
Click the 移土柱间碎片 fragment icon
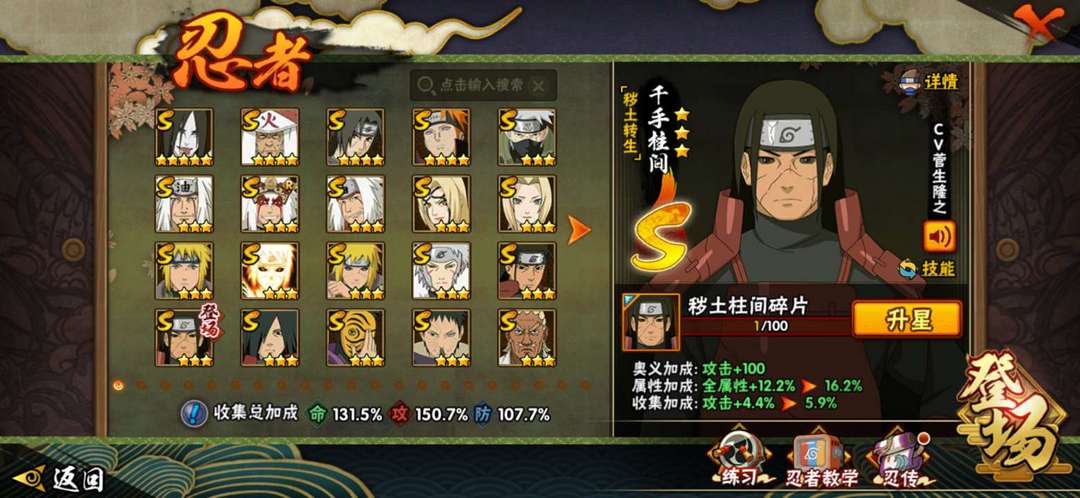tap(650, 322)
